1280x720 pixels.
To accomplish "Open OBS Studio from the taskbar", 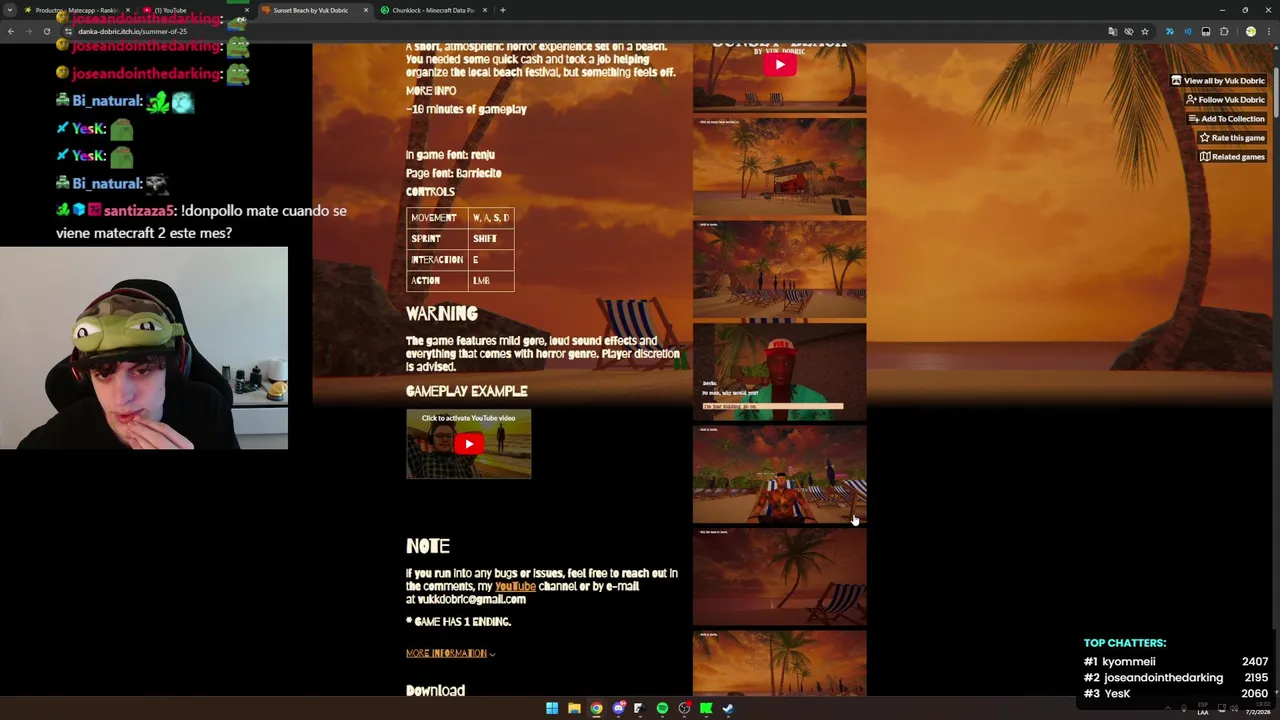I will 684,708.
